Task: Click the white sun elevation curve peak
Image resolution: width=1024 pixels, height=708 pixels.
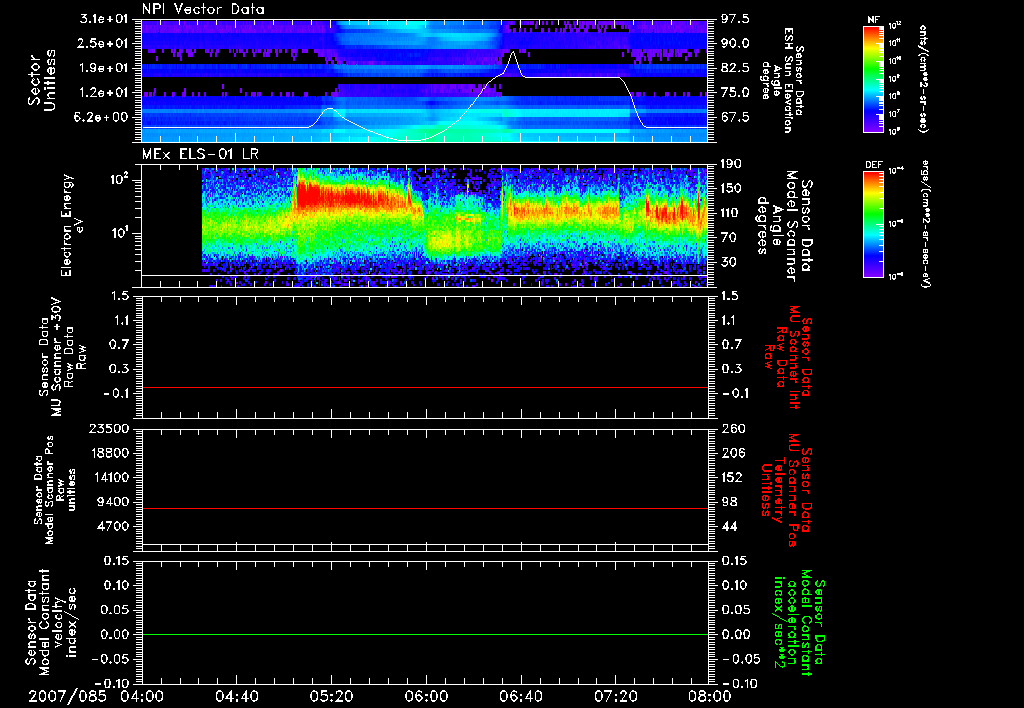Action: pos(514,53)
